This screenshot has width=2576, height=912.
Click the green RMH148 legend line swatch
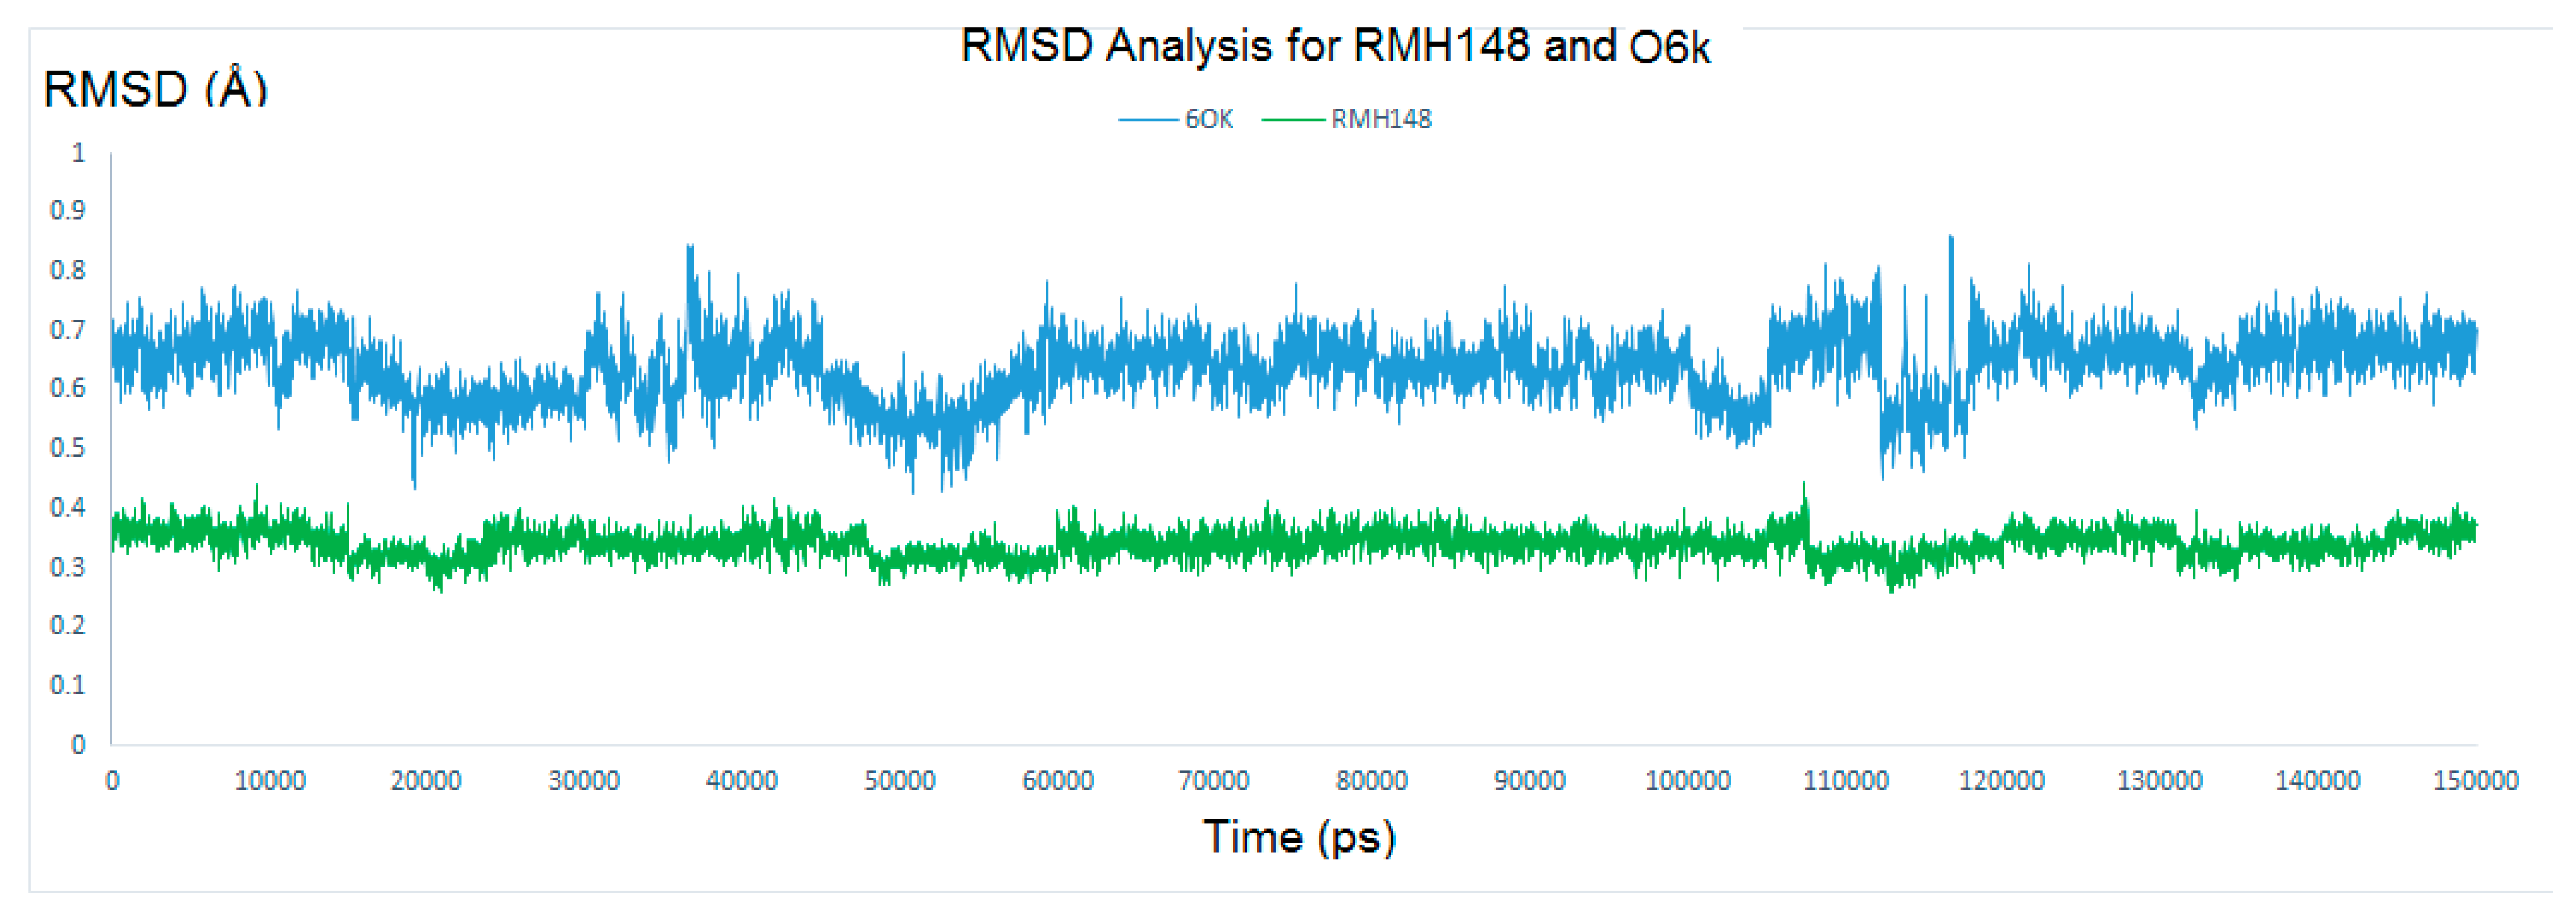tap(1293, 120)
